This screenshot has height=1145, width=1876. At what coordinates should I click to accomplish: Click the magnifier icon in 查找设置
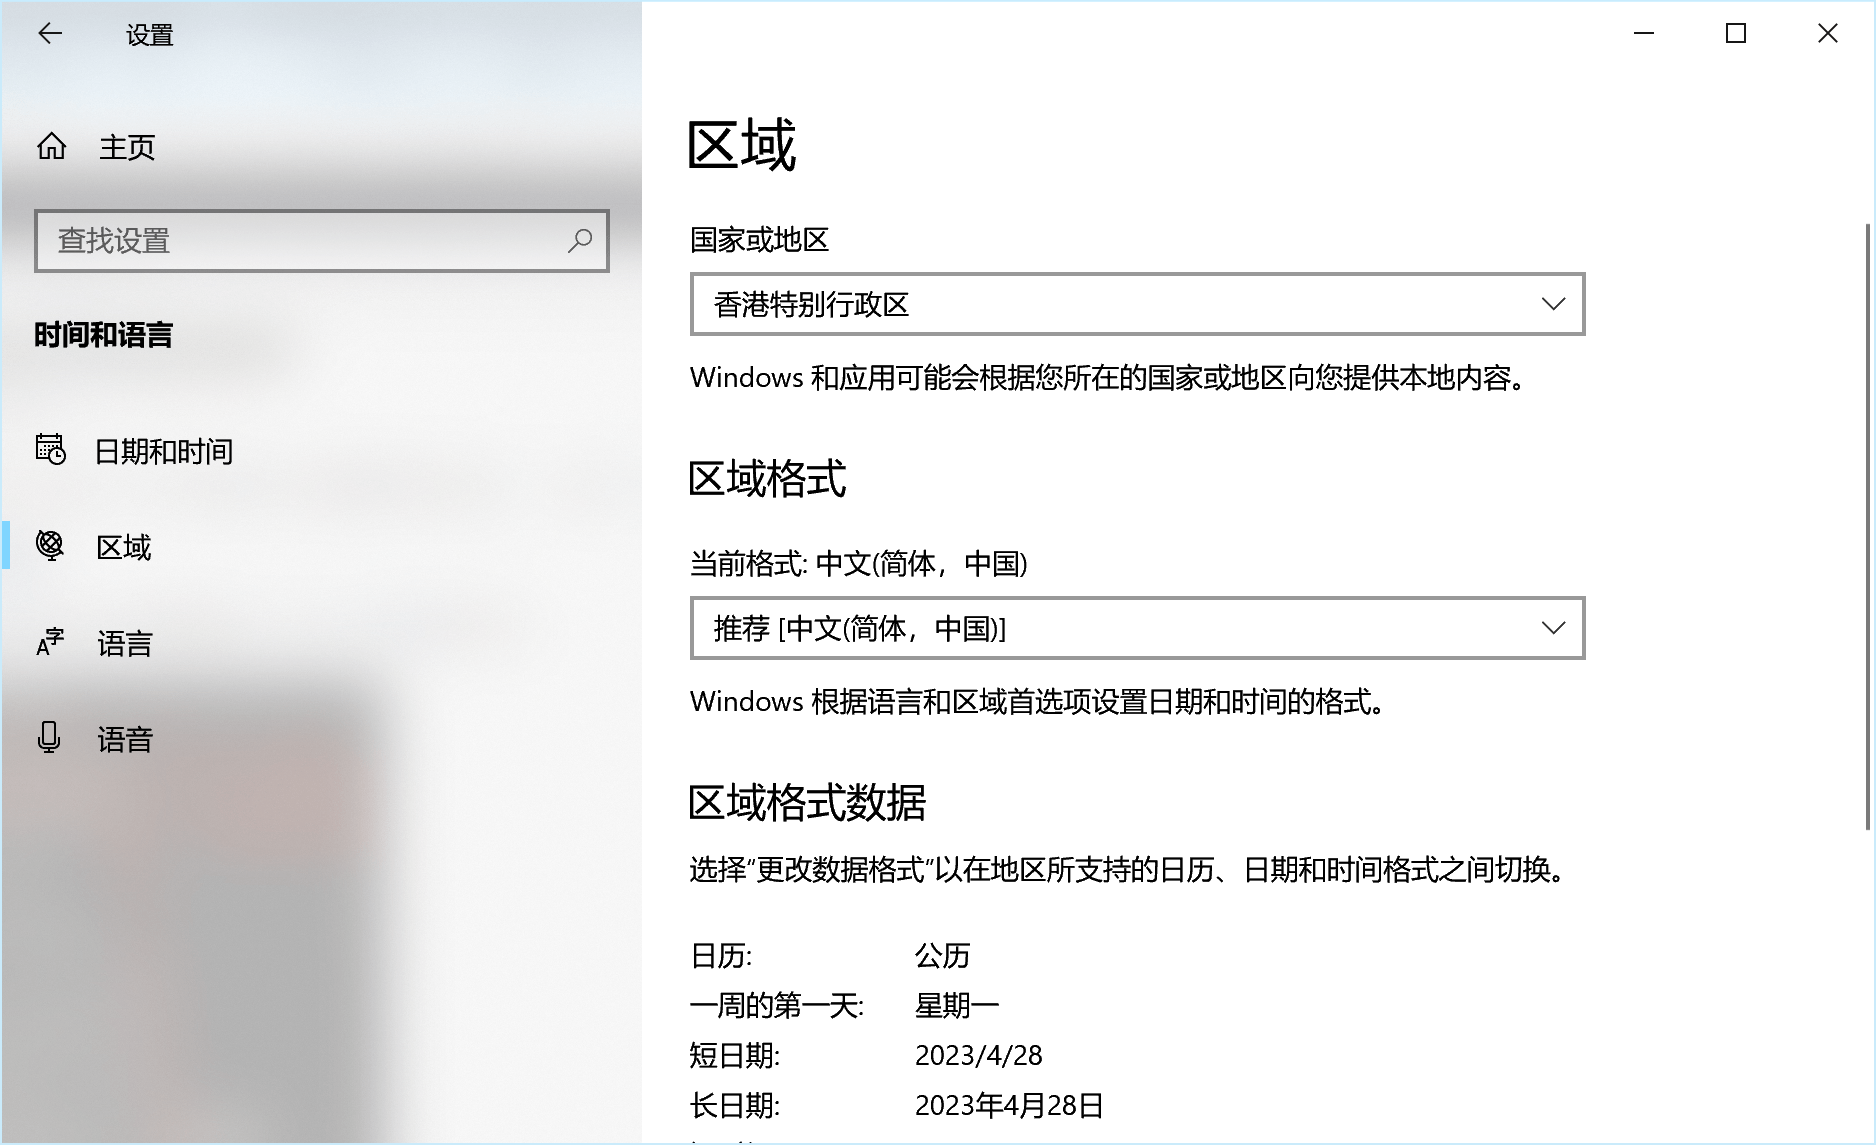580,241
